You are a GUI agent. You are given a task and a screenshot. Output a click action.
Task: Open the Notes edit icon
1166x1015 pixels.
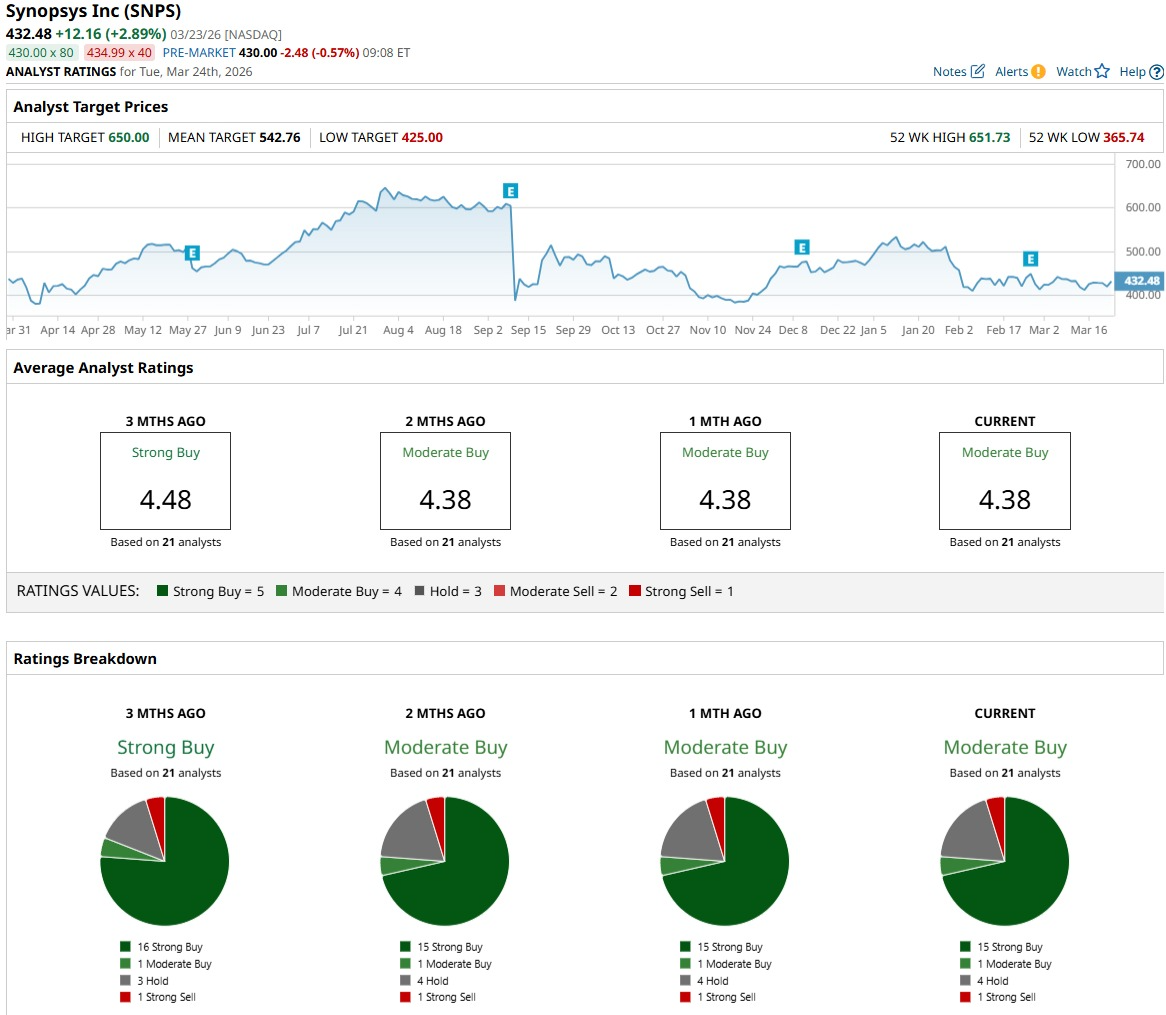[978, 71]
